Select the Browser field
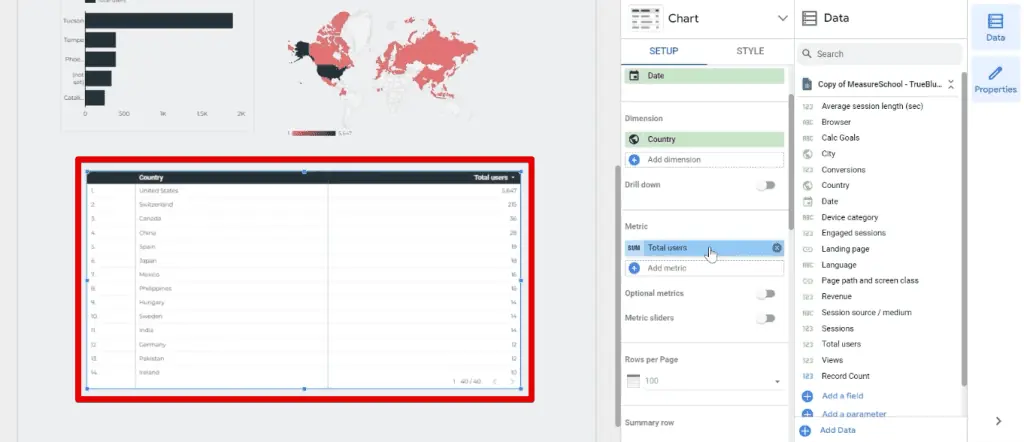1024x442 pixels. pos(836,122)
